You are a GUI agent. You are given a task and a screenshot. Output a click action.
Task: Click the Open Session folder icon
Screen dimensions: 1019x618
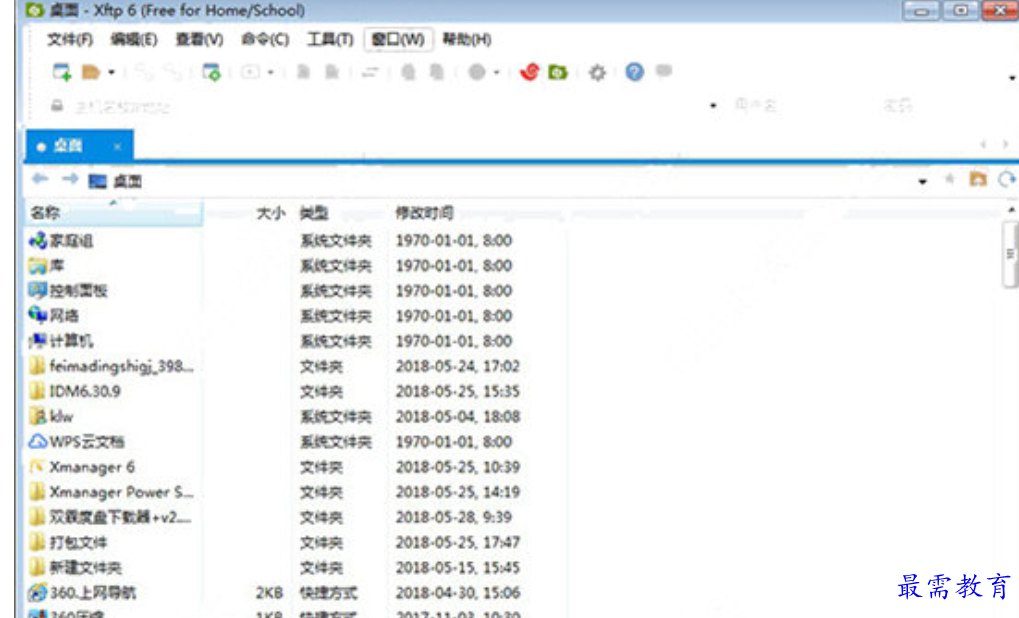[x=90, y=71]
